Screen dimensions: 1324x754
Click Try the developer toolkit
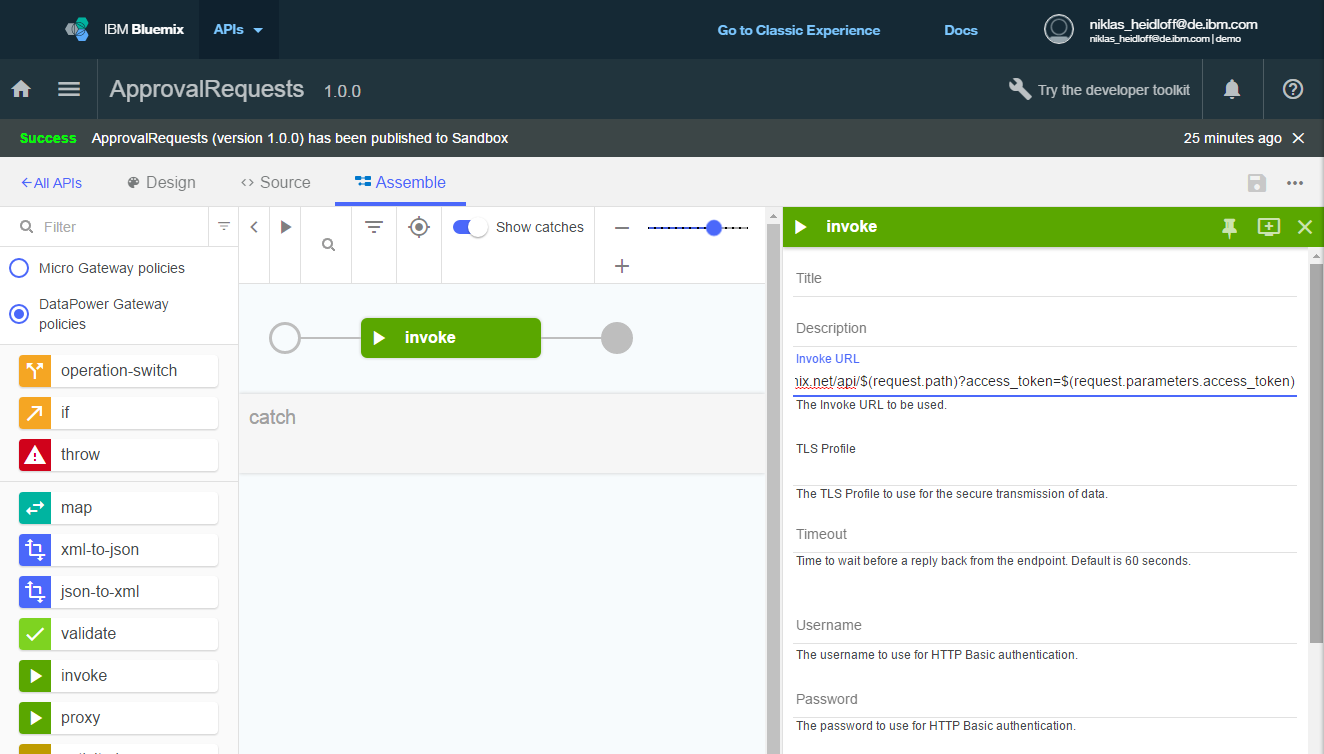click(x=1099, y=89)
